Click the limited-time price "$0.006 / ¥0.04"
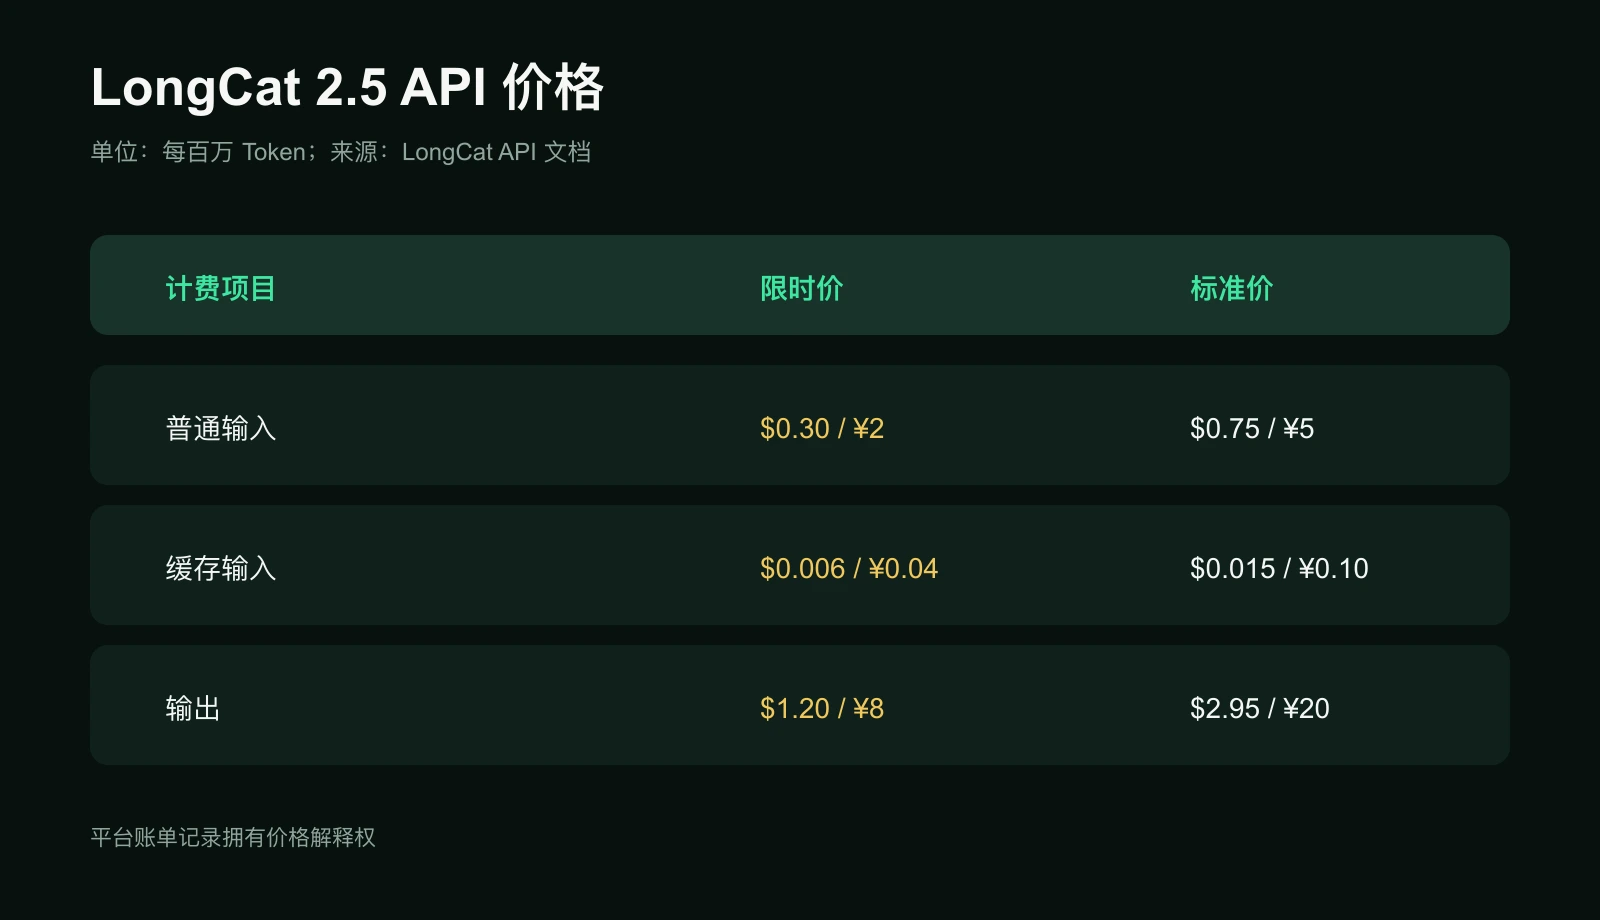Image resolution: width=1600 pixels, height=920 pixels. point(849,568)
